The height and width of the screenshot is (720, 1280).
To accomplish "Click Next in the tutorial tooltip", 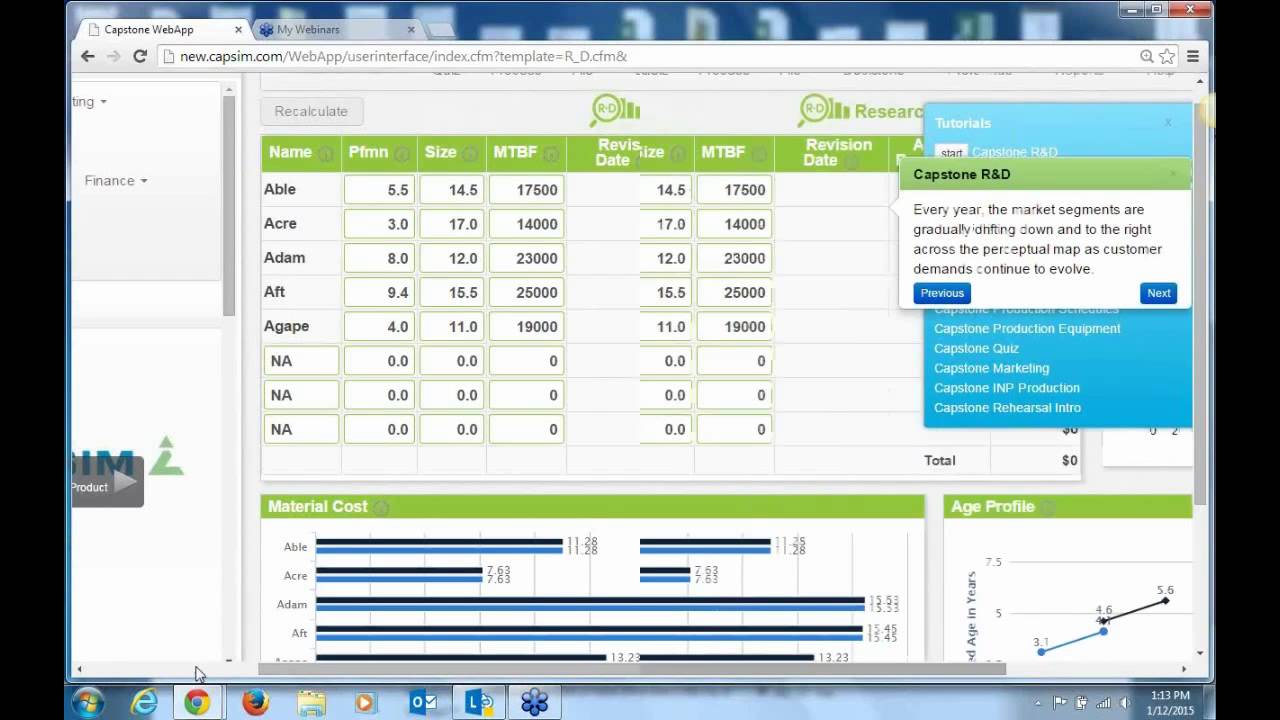I will [x=1159, y=293].
